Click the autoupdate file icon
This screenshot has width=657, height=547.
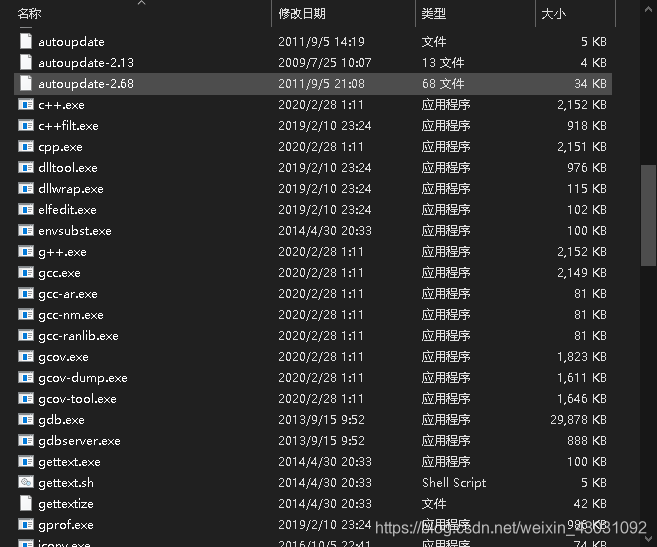pos(26,41)
